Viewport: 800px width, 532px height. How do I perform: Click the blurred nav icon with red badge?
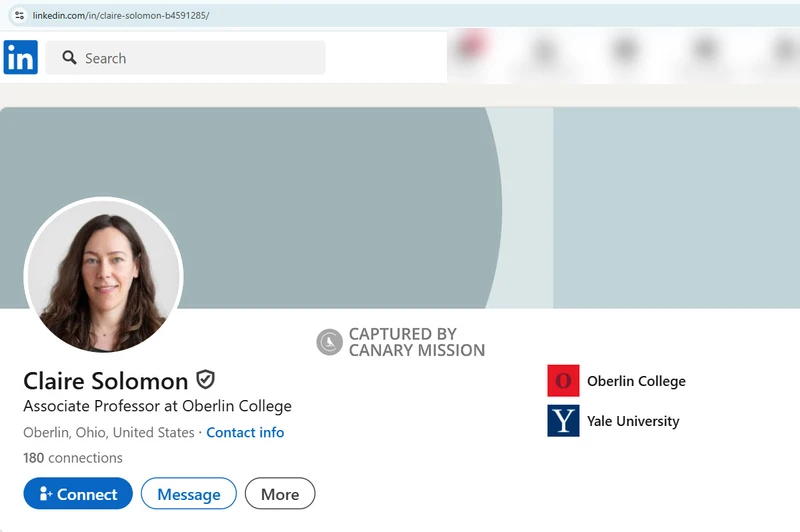[469, 48]
